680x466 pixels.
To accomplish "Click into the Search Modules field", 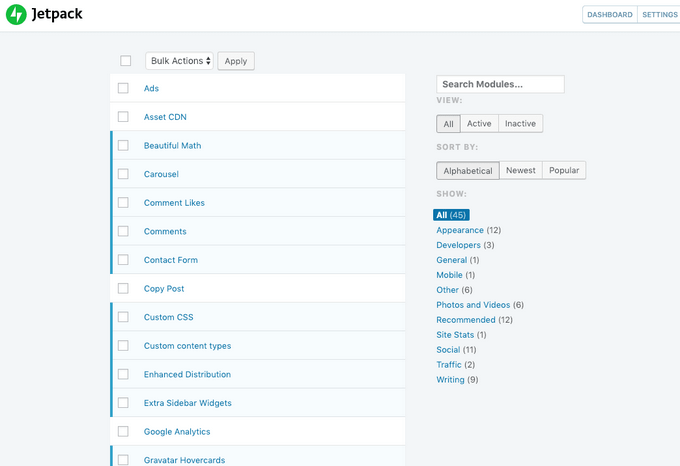I will click(500, 85).
